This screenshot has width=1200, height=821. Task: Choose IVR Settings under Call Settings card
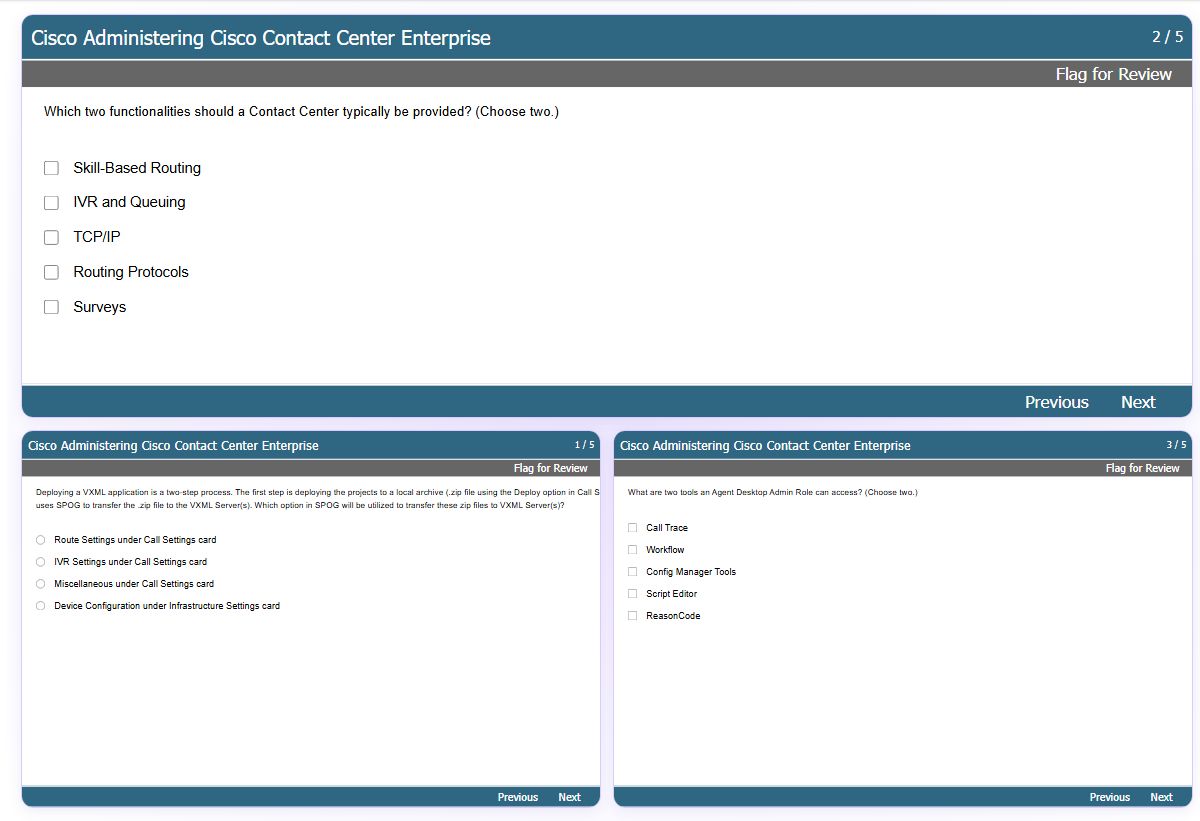(x=41, y=562)
